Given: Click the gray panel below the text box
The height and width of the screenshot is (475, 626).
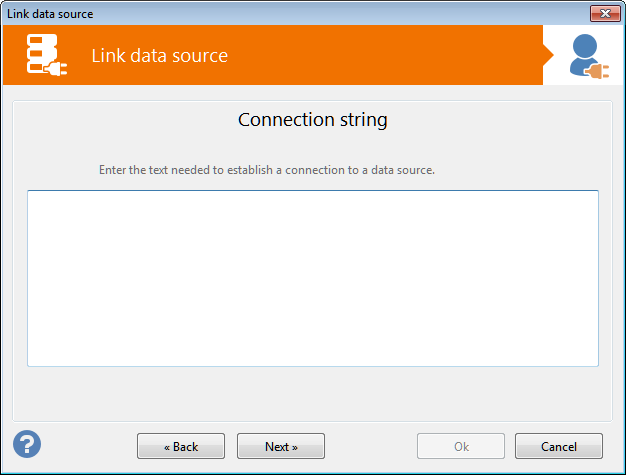Looking at the screenshot, I should 312,392.
